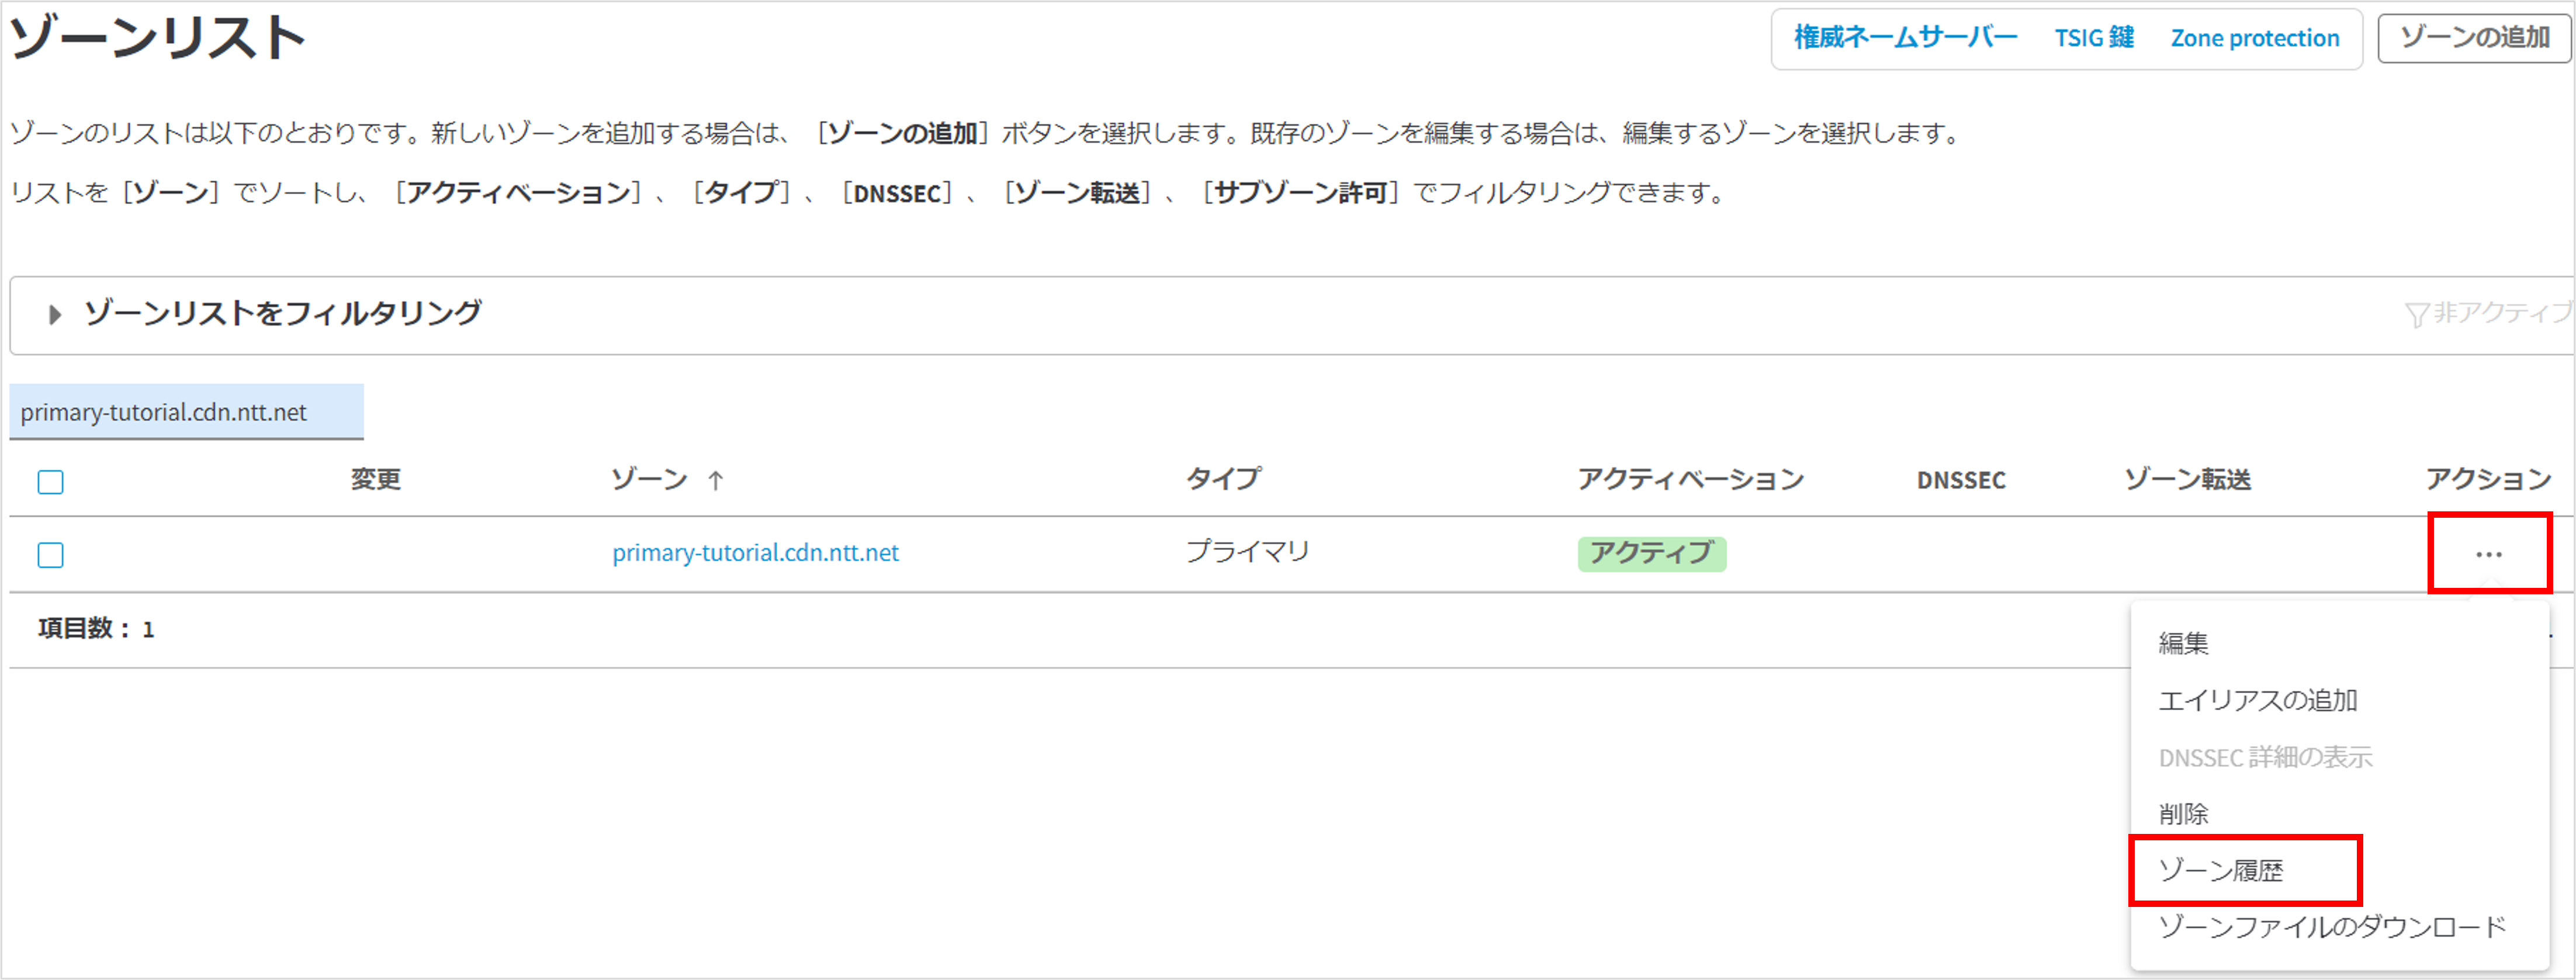
Task: Select エイリアスの追加 menu entry
Action: (x=2257, y=700)
